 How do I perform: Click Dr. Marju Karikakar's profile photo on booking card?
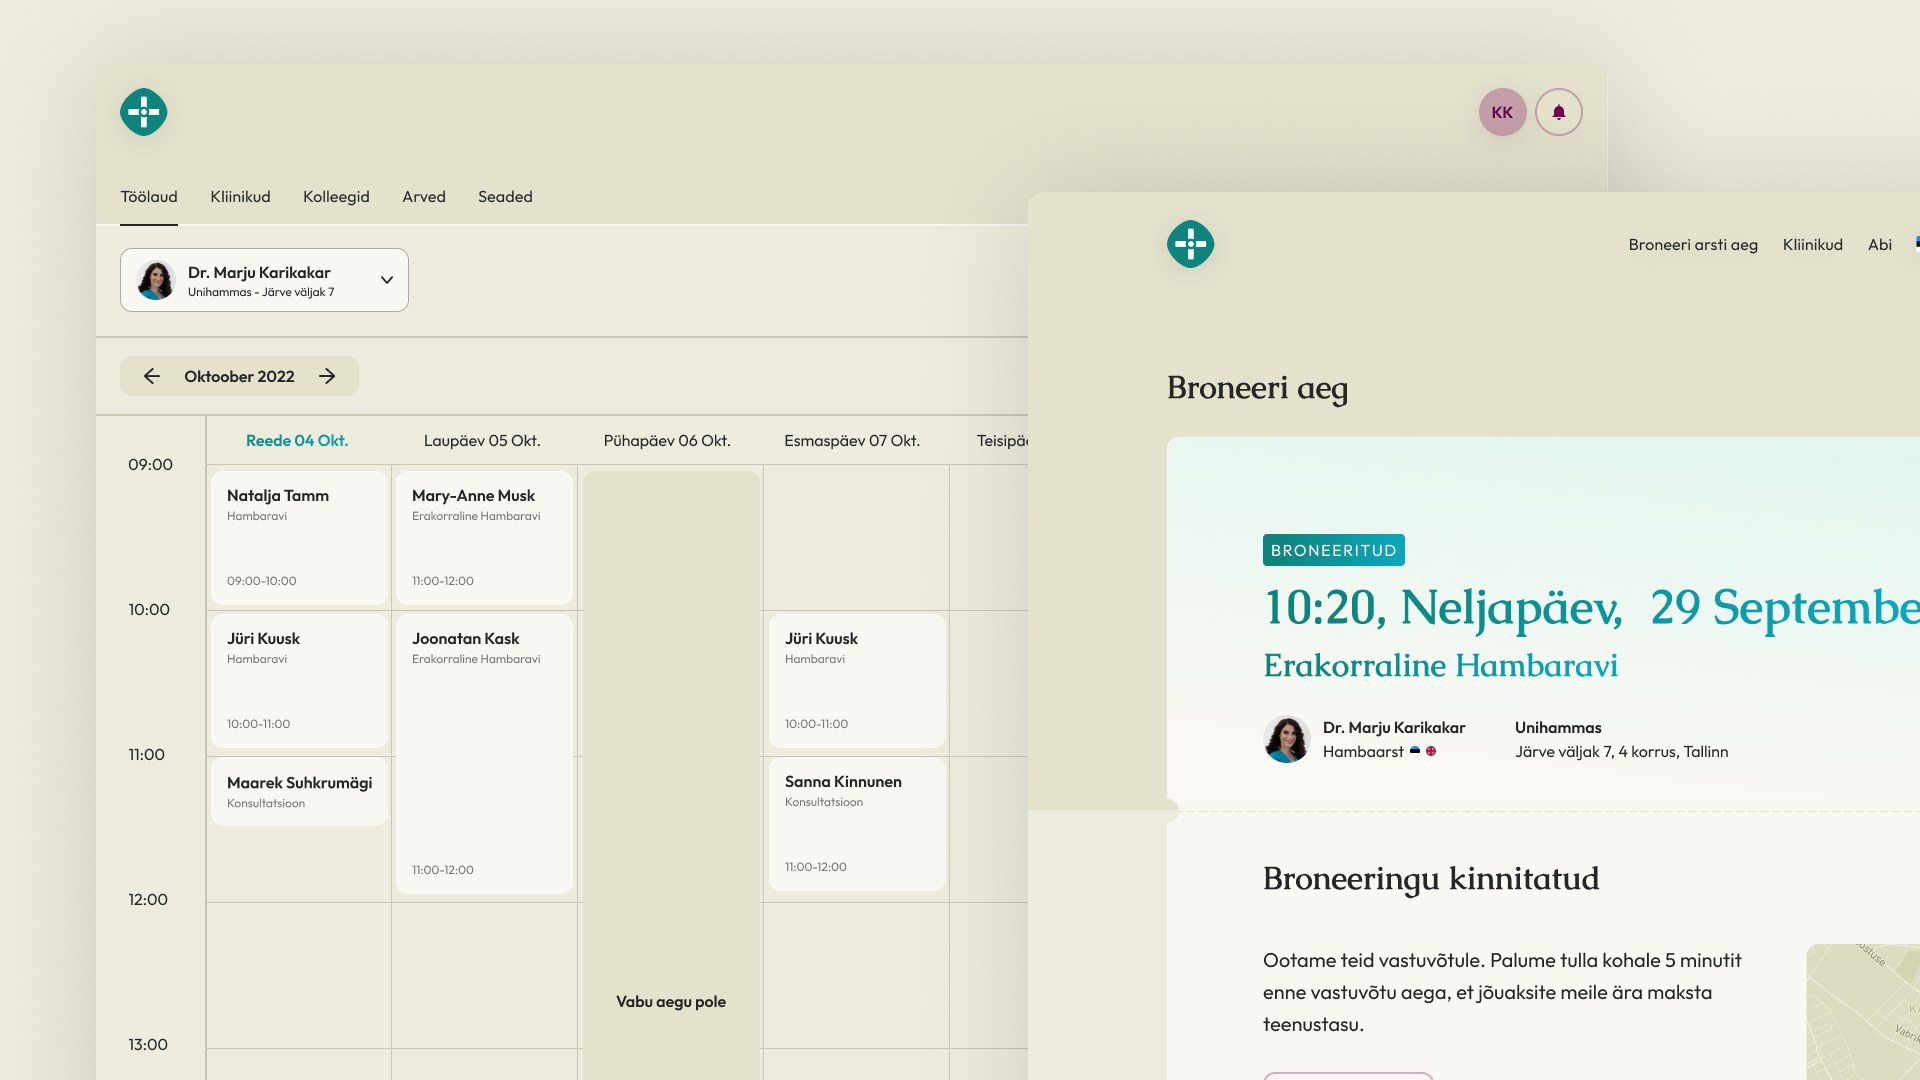click(x=1286, y=740)
